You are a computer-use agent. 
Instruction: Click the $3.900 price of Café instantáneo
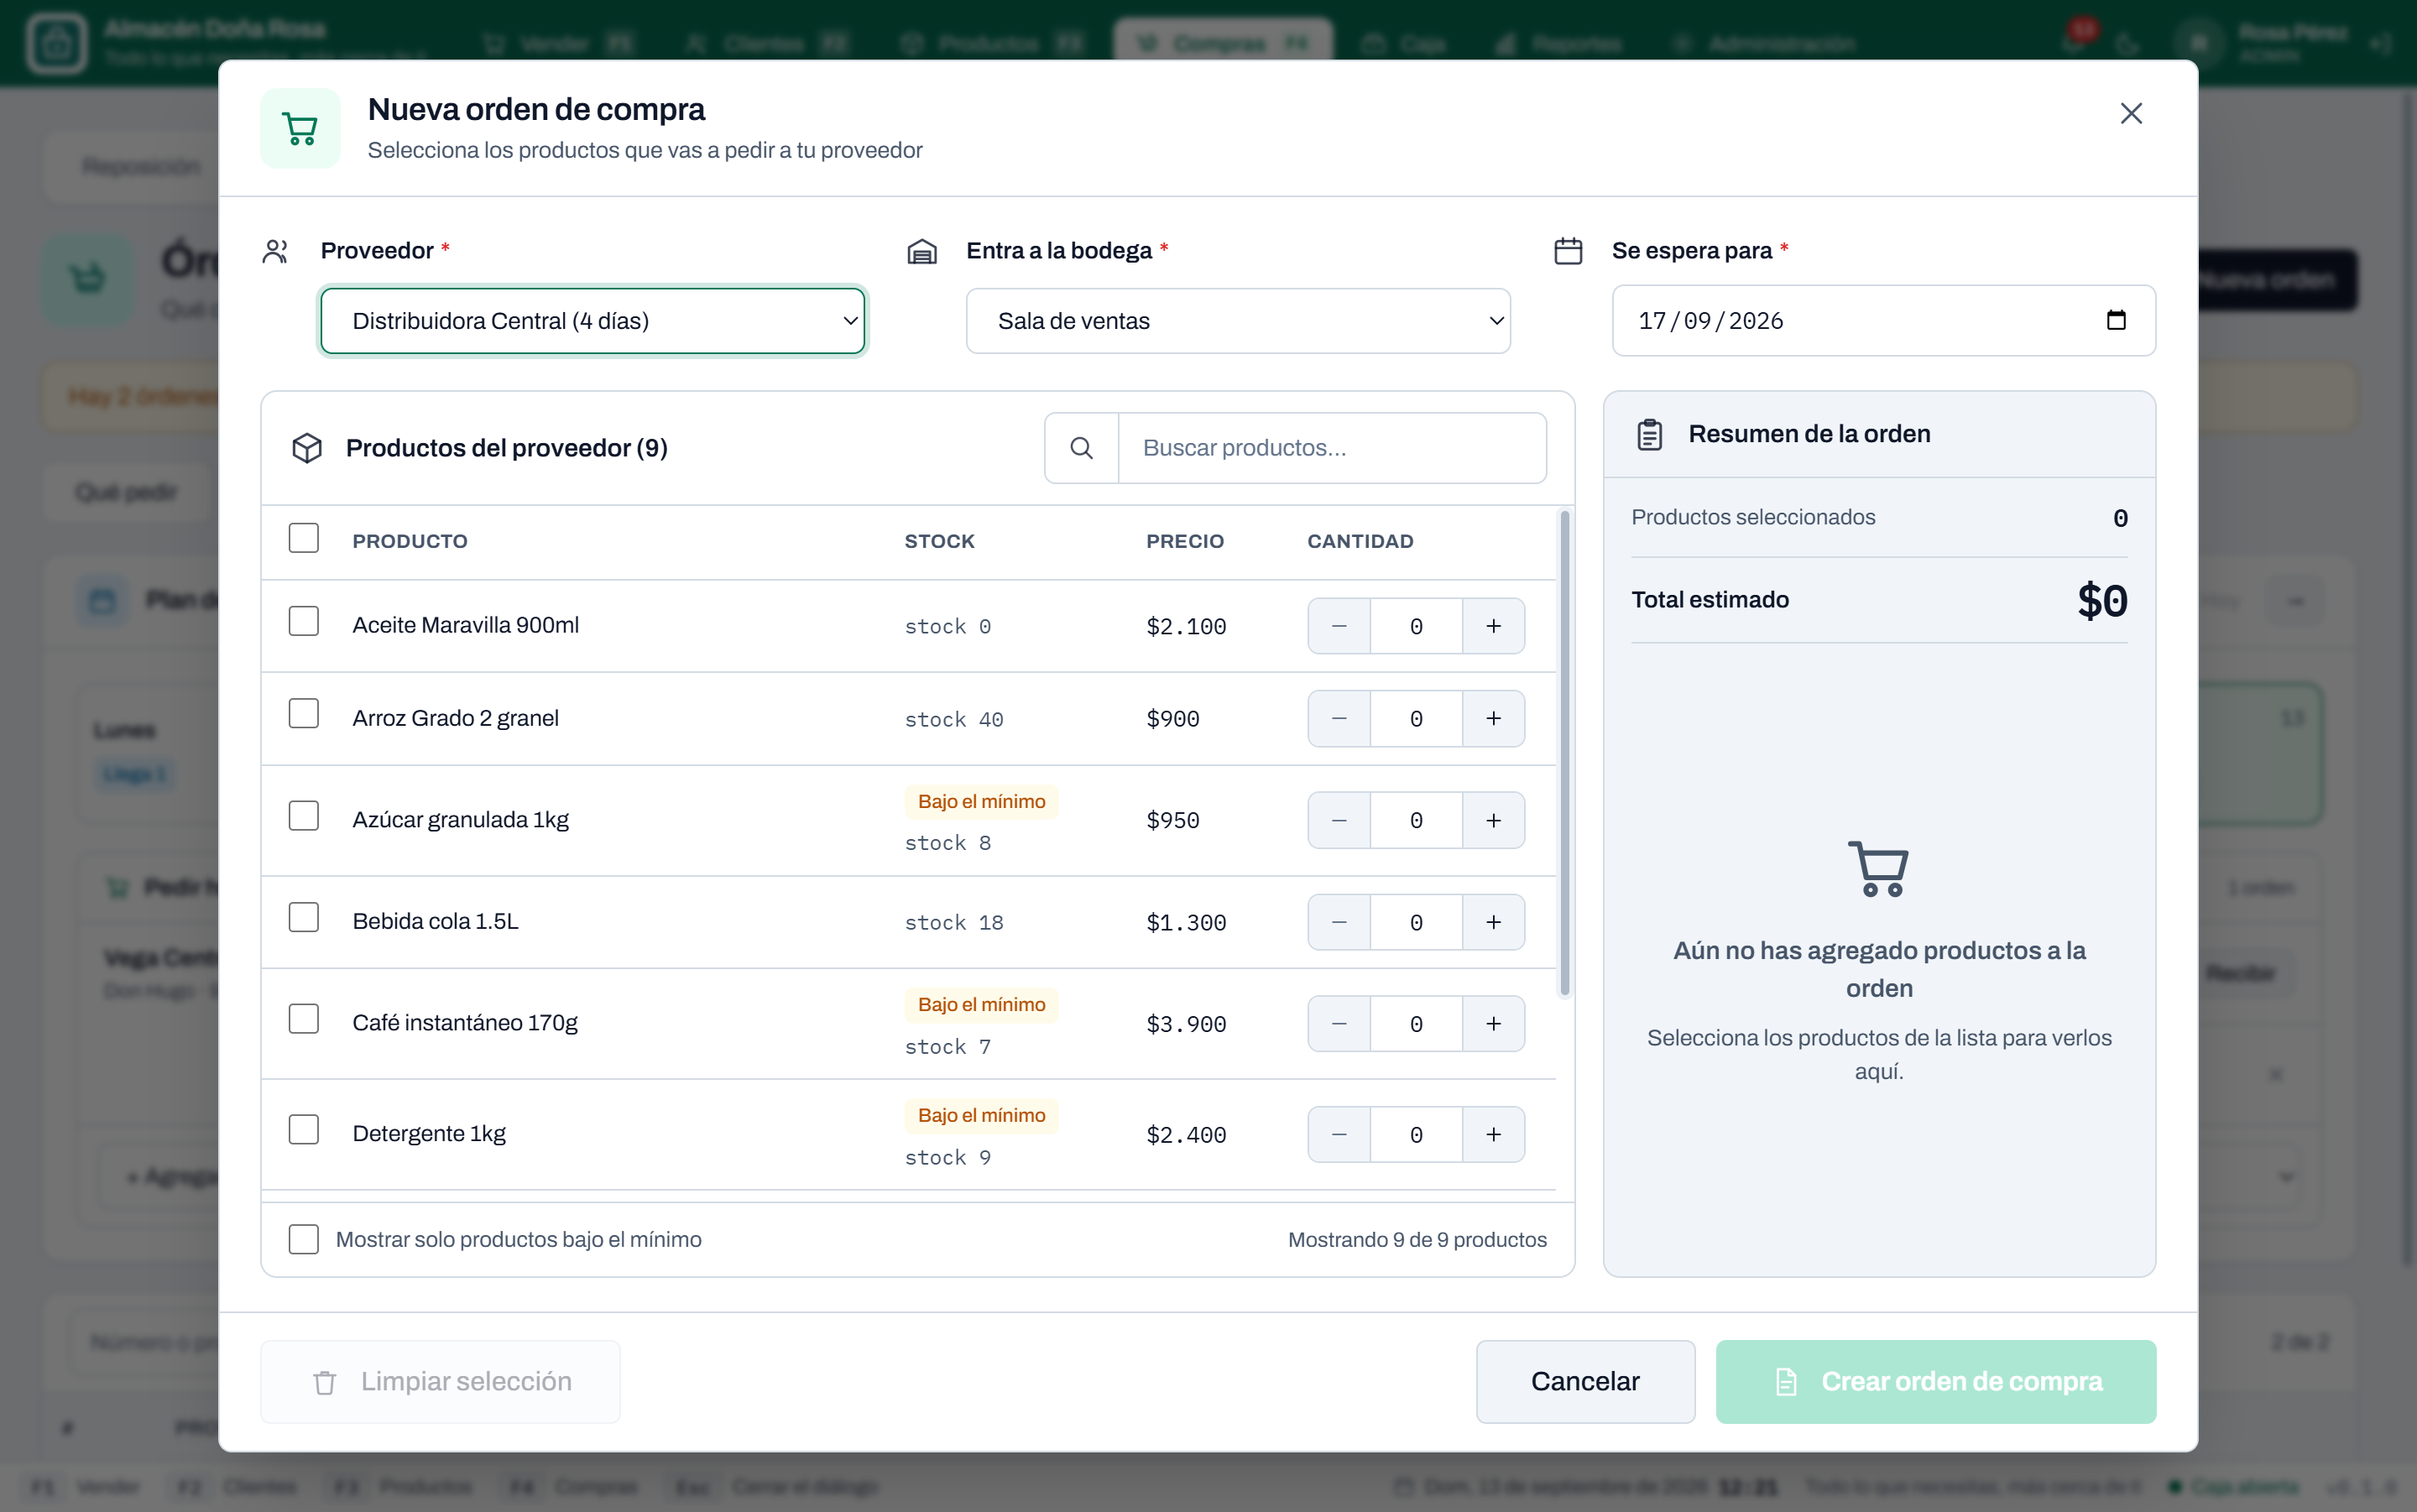[x=1186, y=1025]
